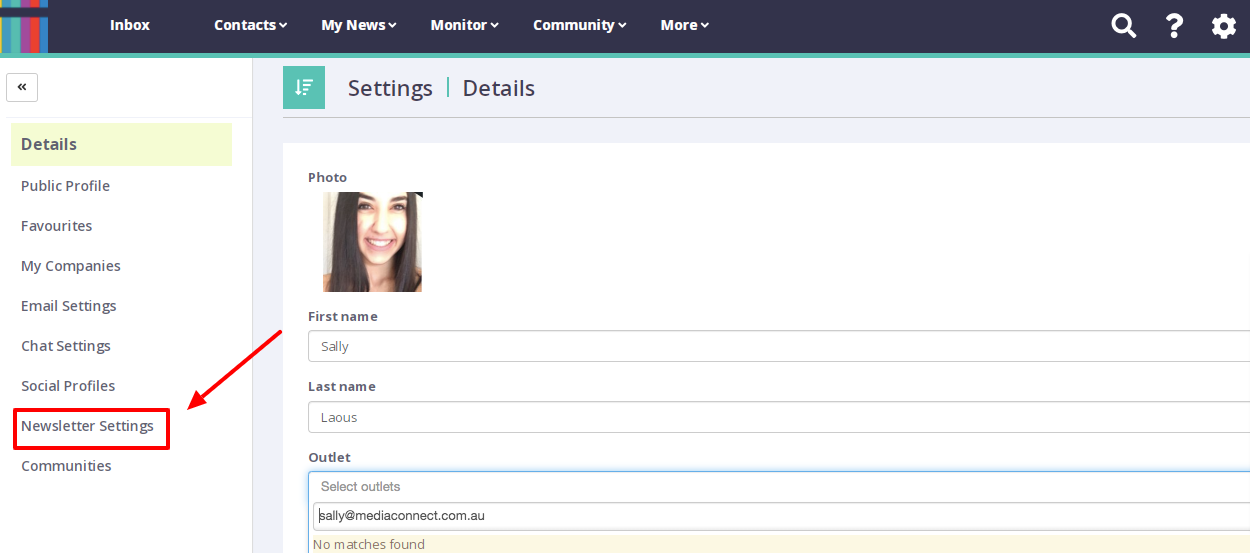Click the colorful striped app logo
The width and height of the screenshot is (1250, 553).
pyautogui.click(x=24, y=26)
